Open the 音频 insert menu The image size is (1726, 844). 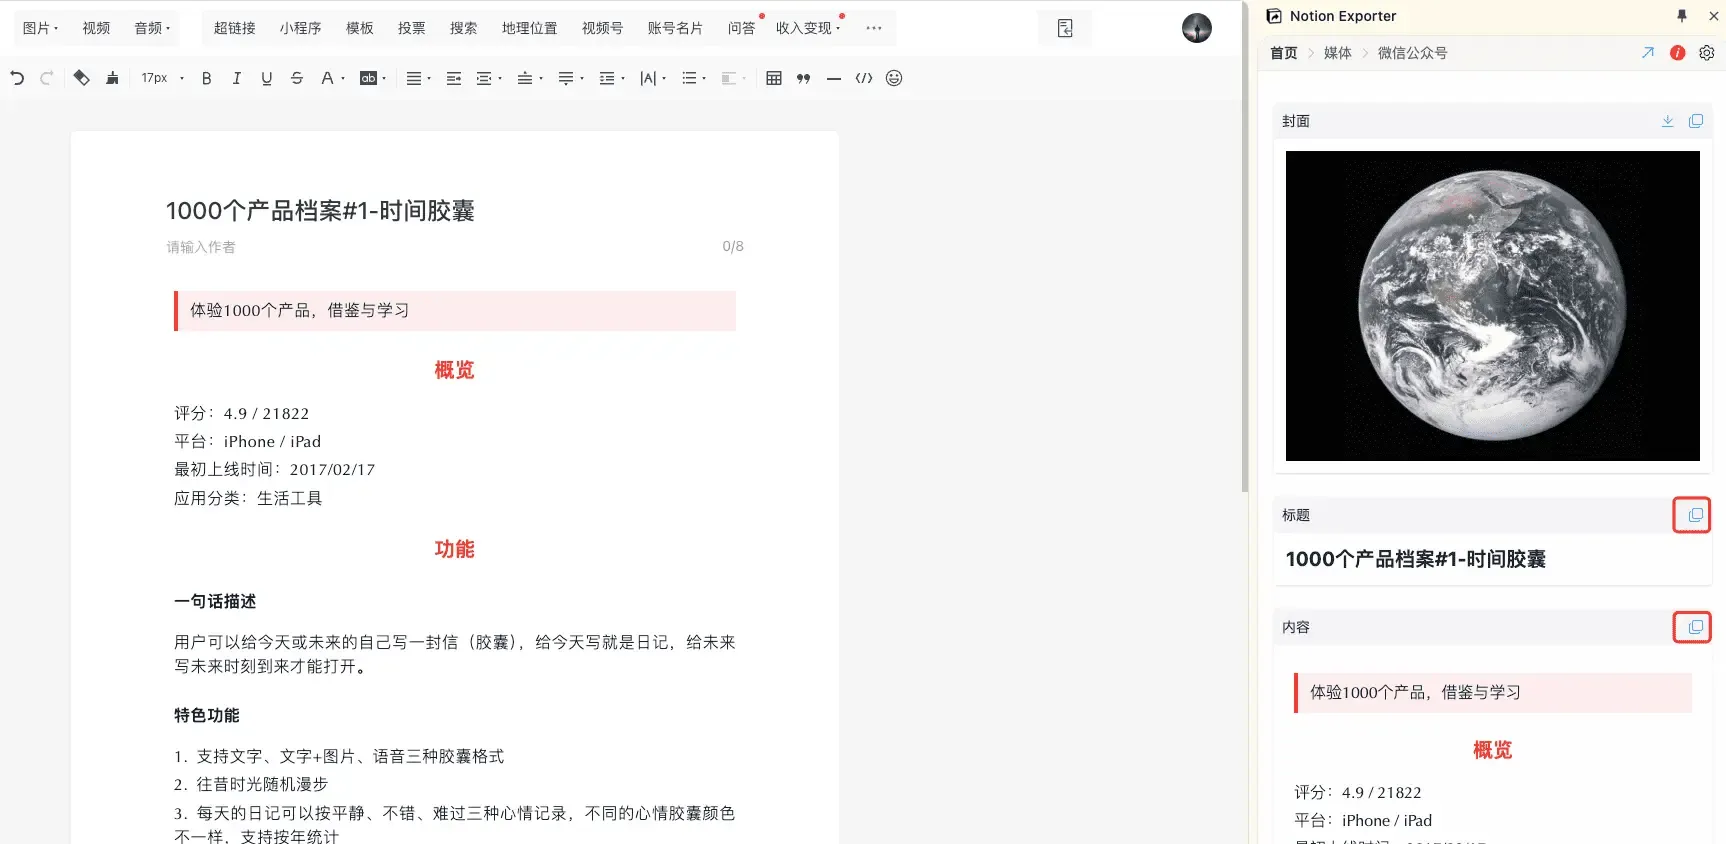(x=152, y=28)
